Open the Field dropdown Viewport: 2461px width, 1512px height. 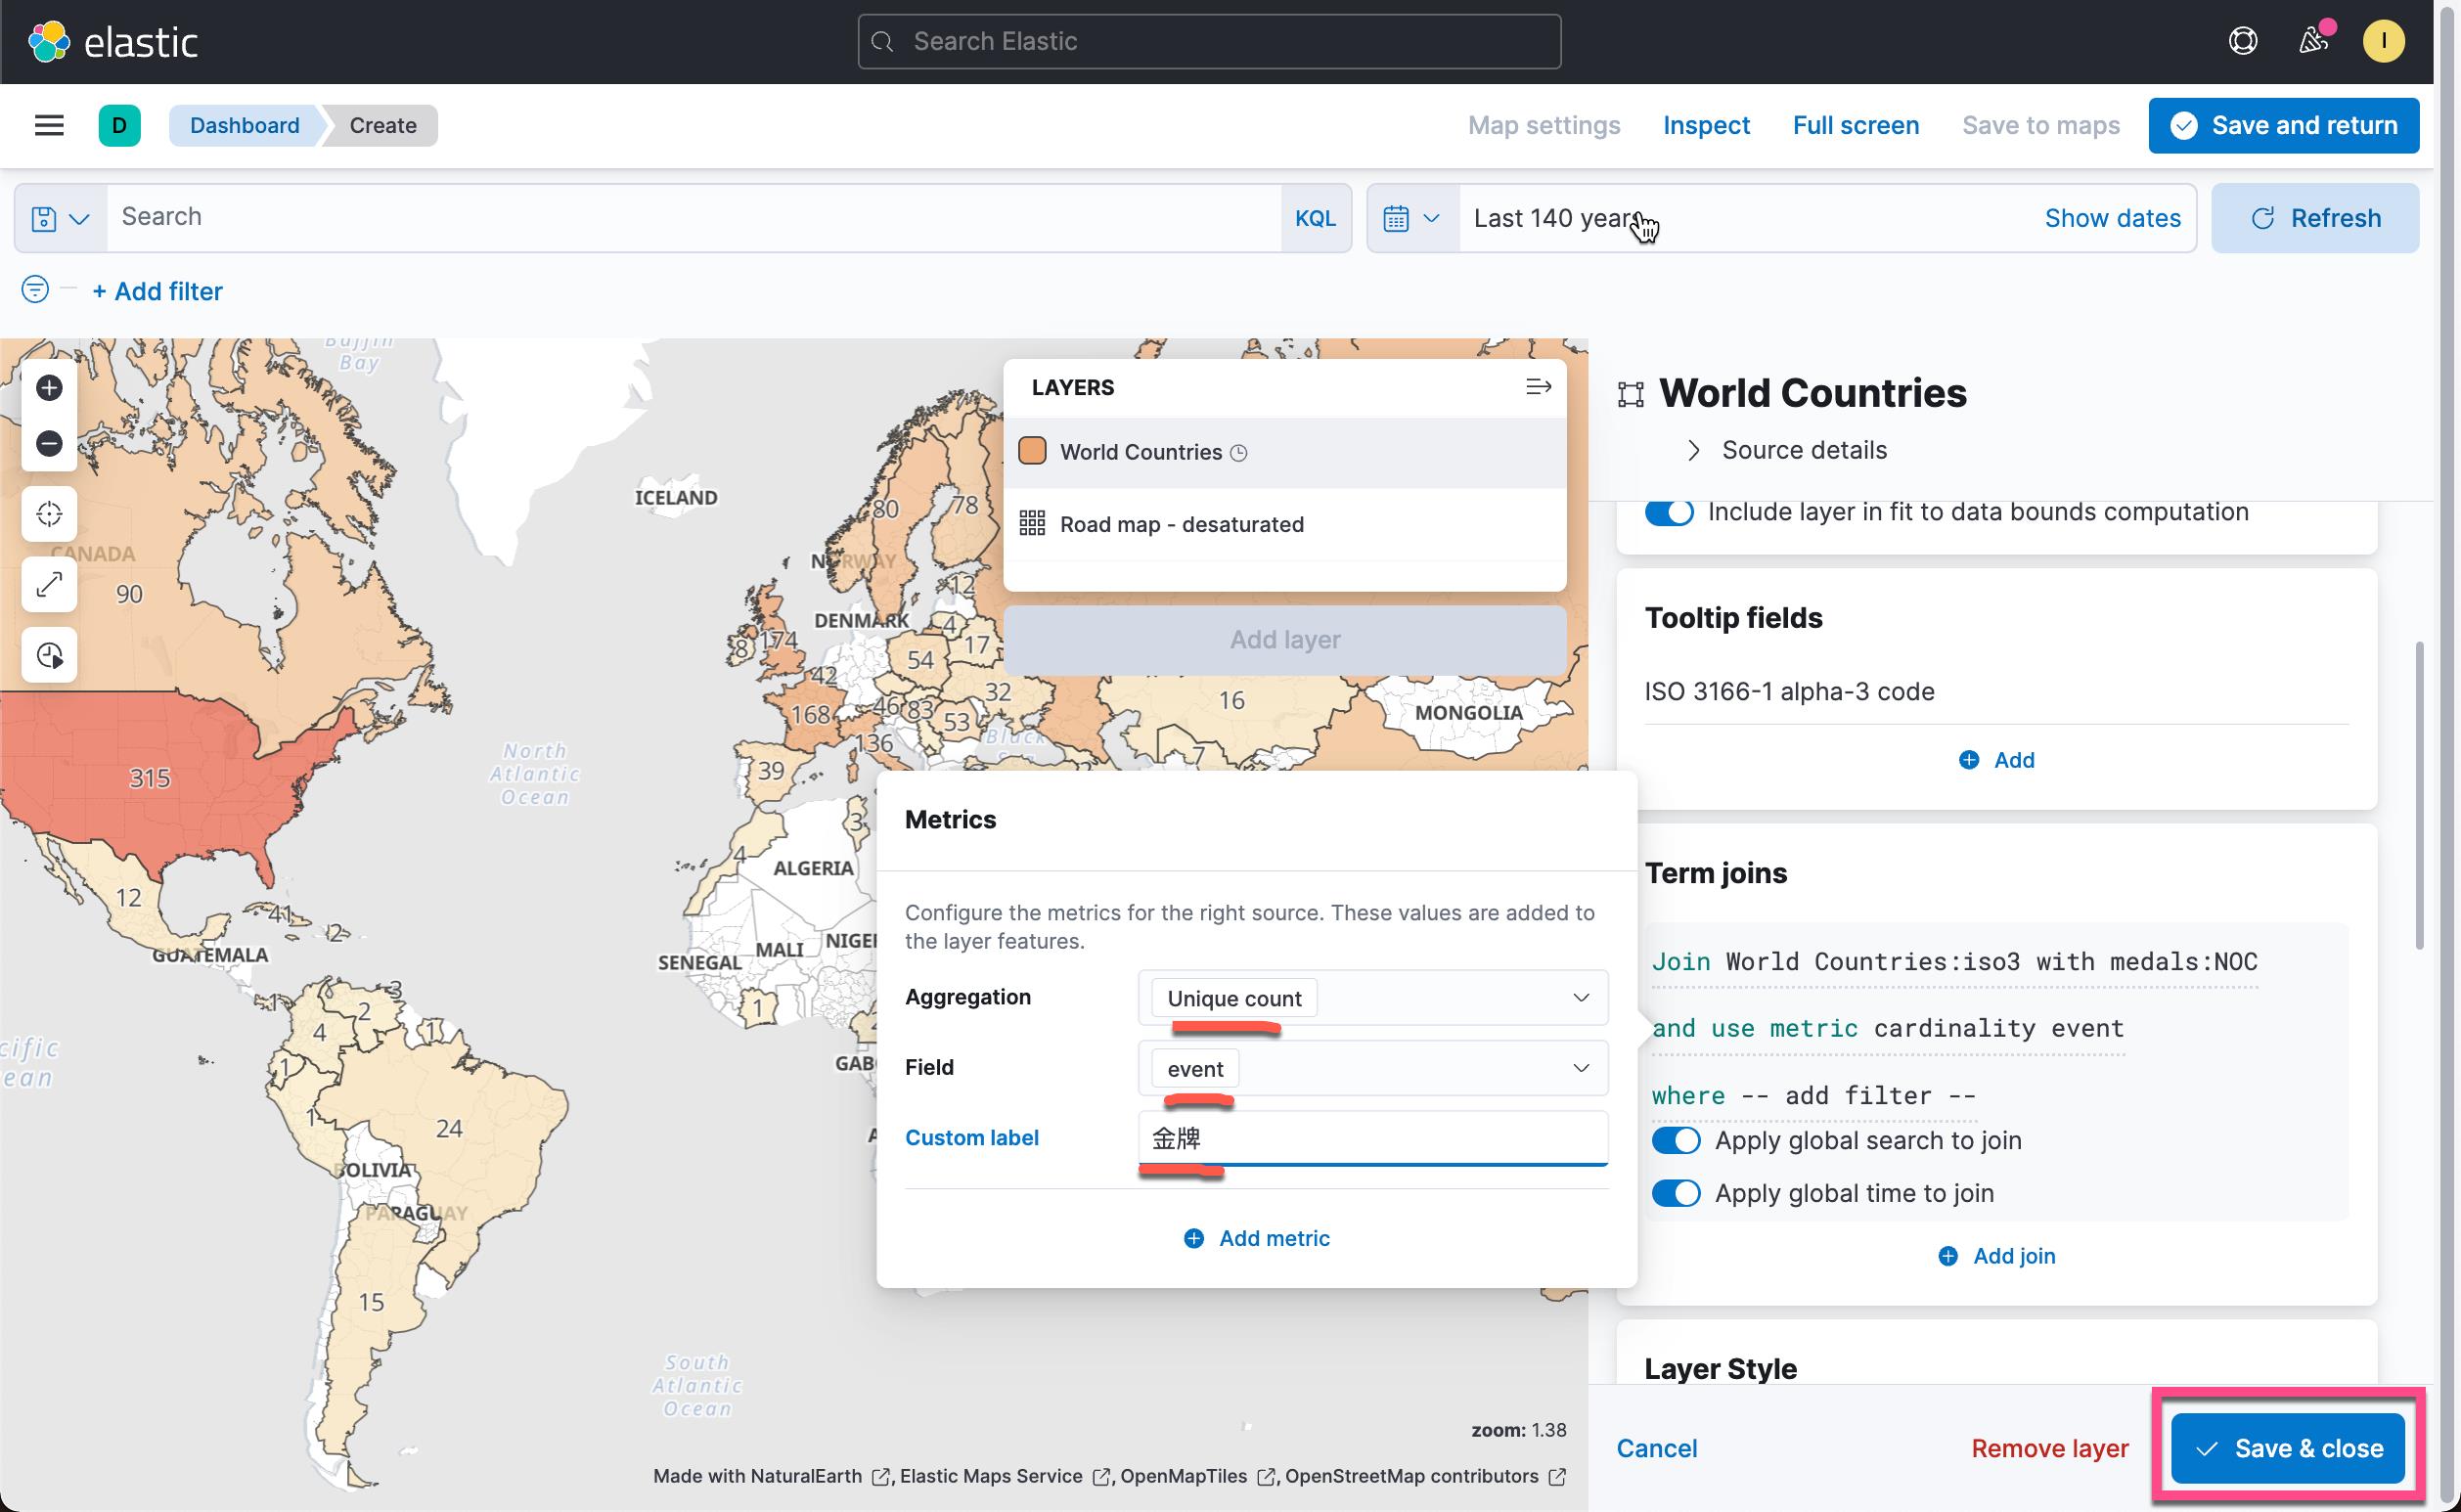[1372, 1068]
